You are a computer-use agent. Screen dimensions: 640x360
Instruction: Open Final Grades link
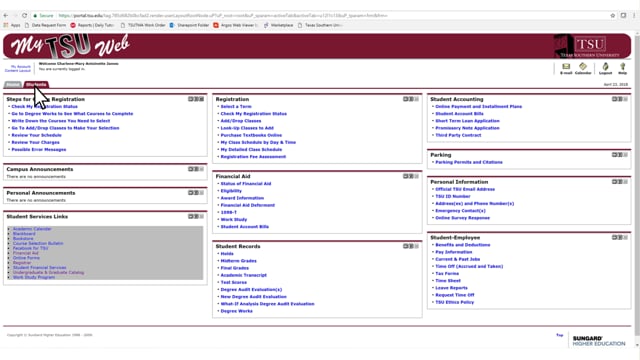click(x=235, y=268)
